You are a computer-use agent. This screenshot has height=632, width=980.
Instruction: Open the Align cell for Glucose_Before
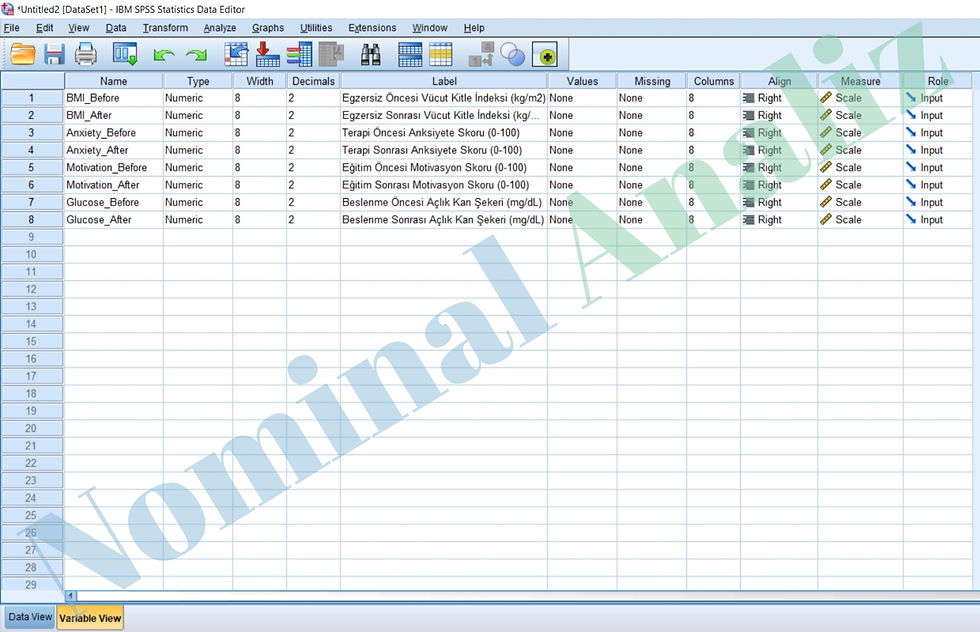pyautogui.click(x=779, y=203)
